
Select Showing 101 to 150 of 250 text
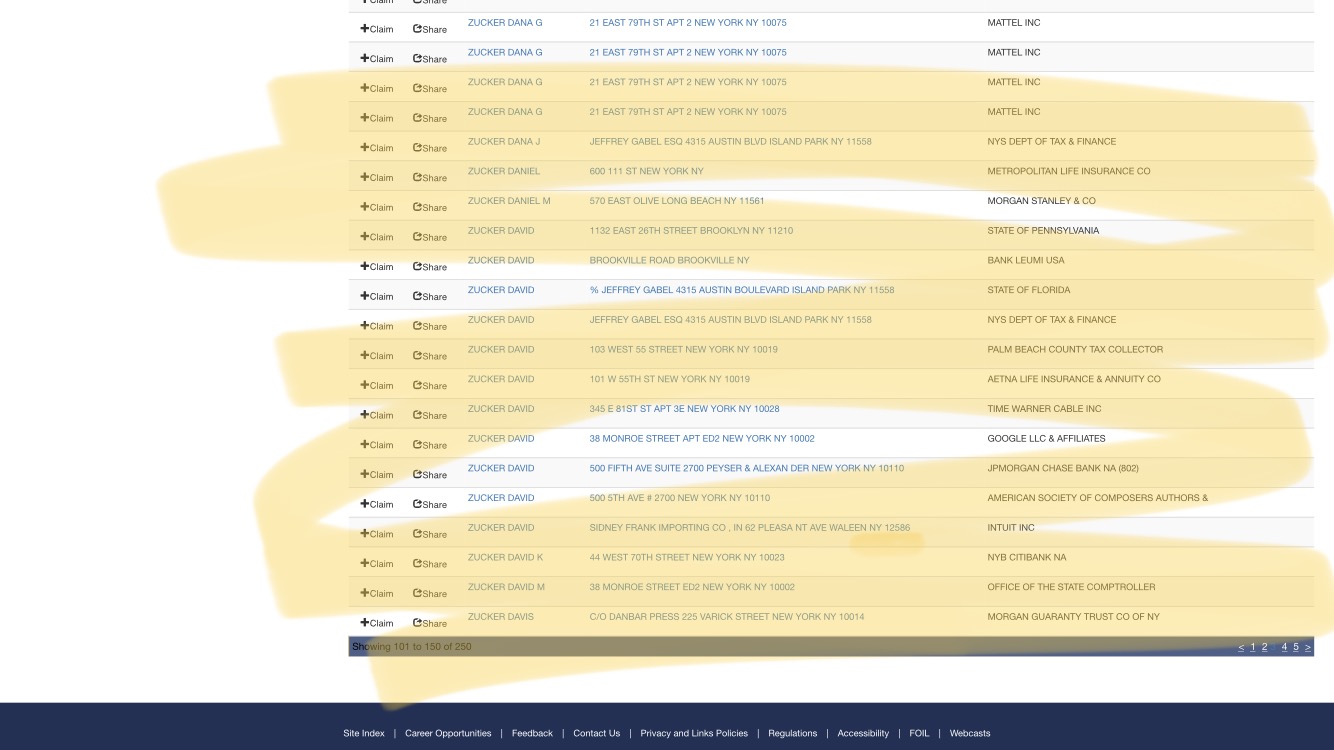(x=412, y=647)
